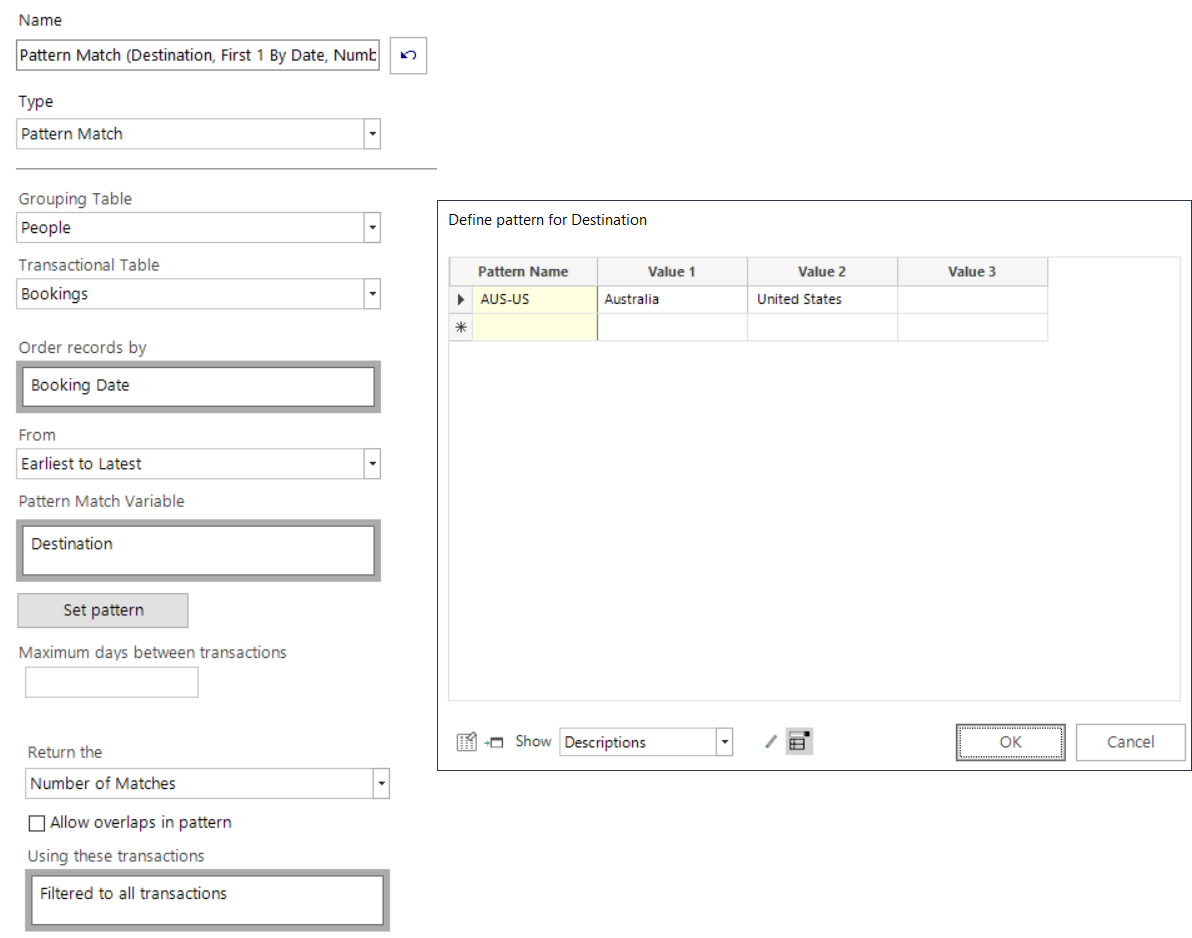The width and height of the screenshot is (1192, 938).
Task: Click the Name text field
Action: 198,55
